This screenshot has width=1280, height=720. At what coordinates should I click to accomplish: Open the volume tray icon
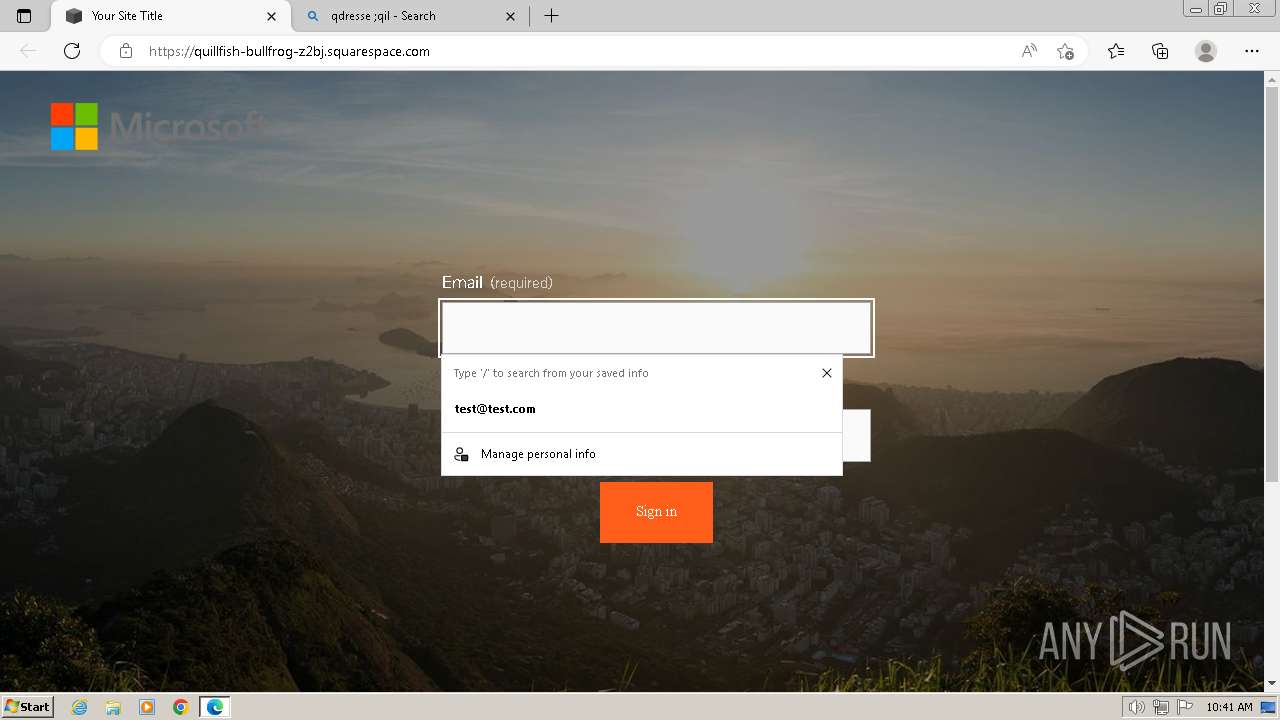click(1137, 707)
